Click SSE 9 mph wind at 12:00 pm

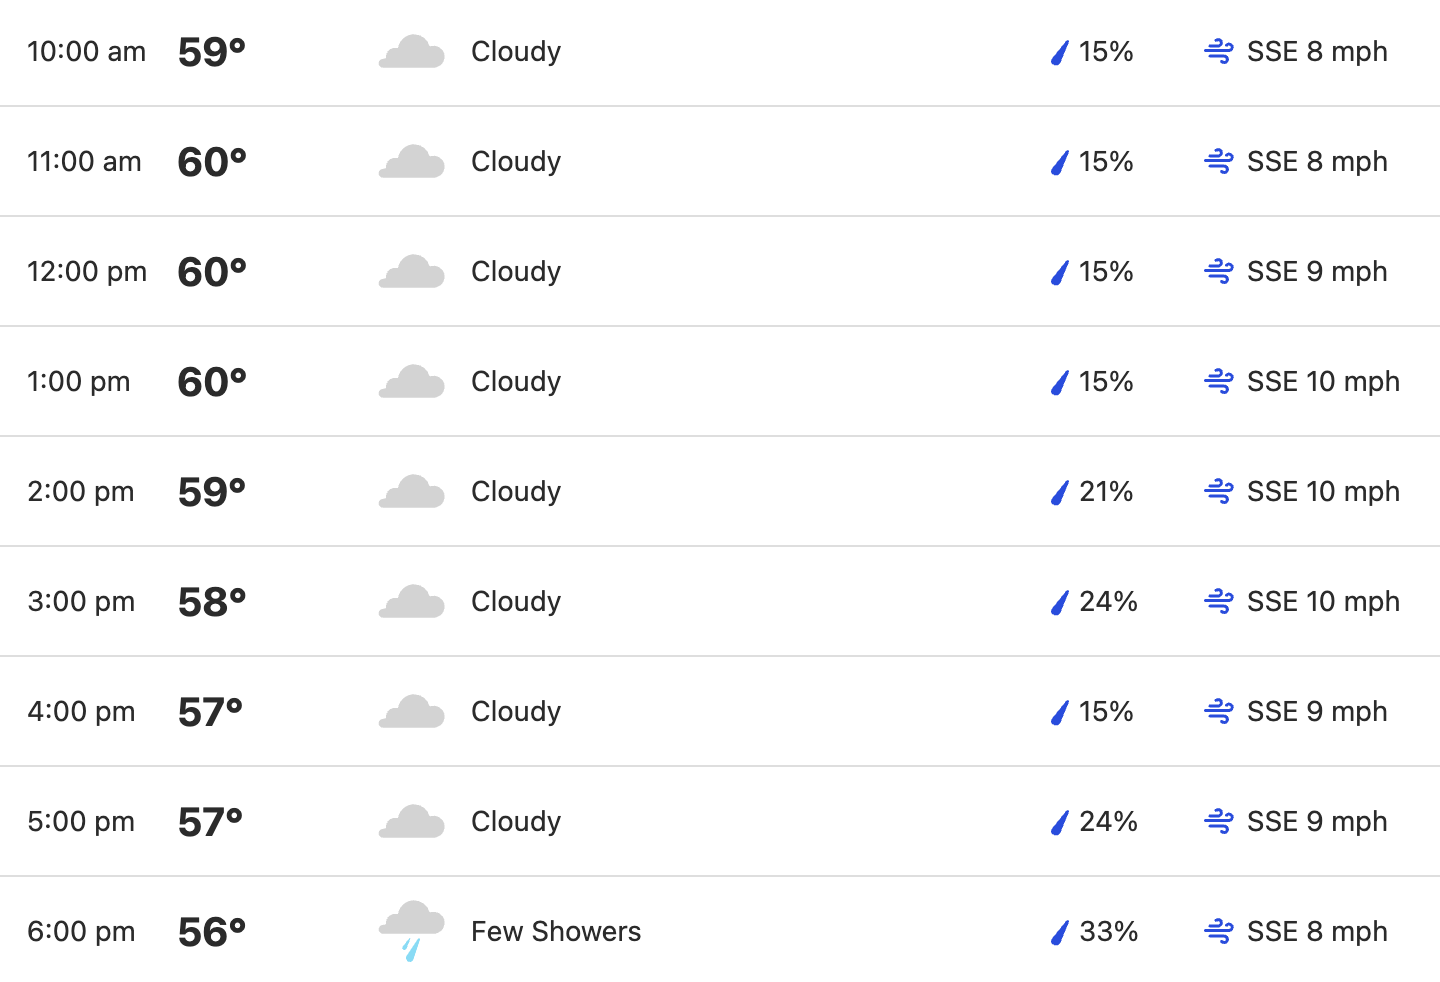[x=1317, y=271]
